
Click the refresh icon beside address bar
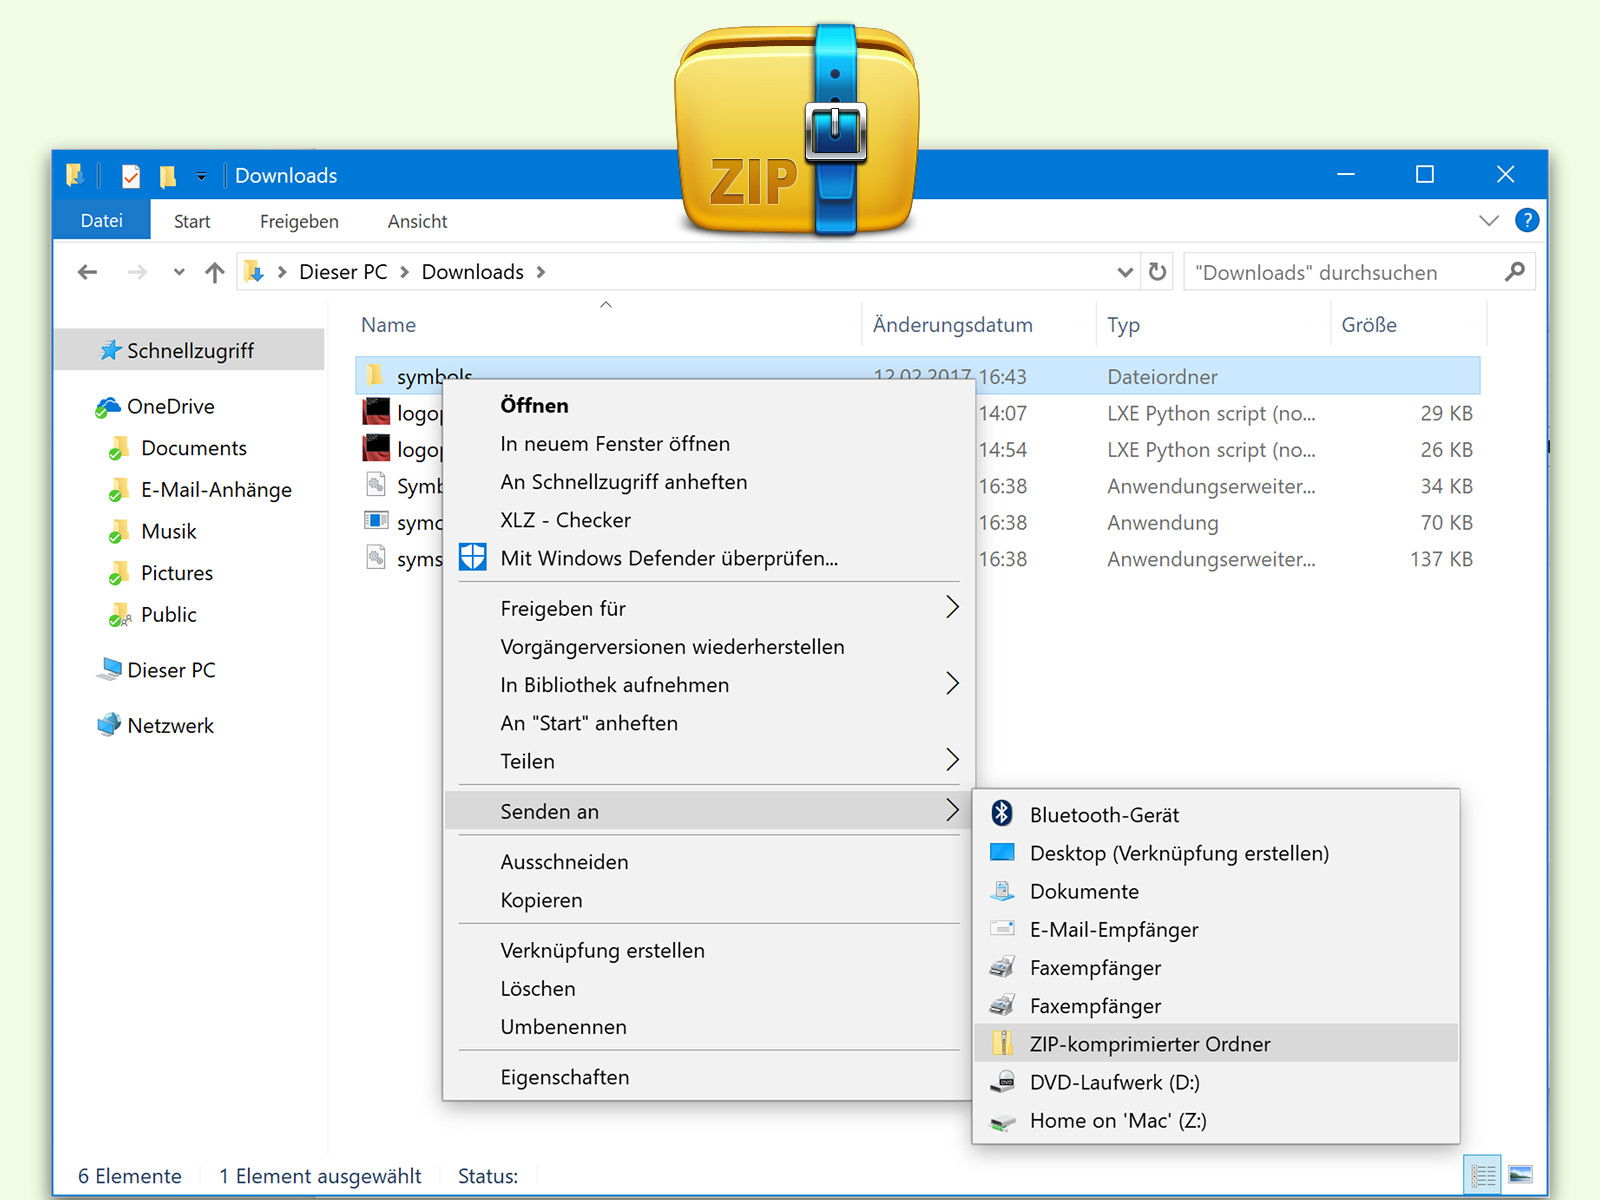[1158, 272]
